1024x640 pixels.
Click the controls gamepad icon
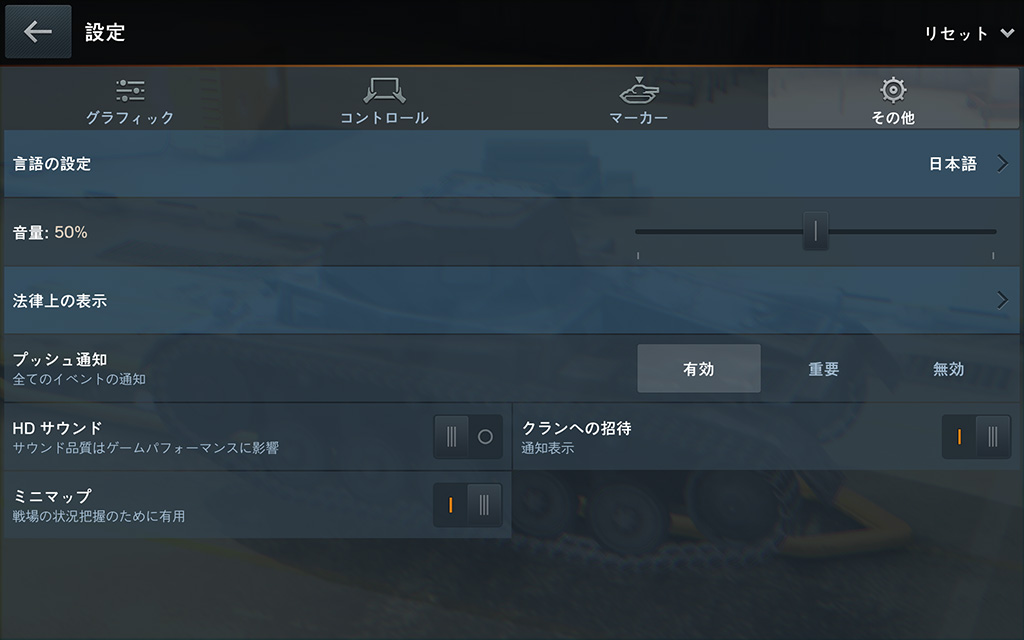[385, 91]
